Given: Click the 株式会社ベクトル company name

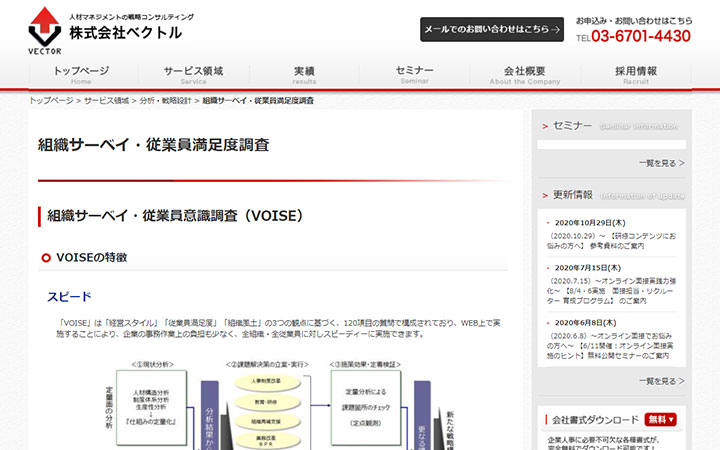Looking at the screenshot, I should (x=126, y=33).
